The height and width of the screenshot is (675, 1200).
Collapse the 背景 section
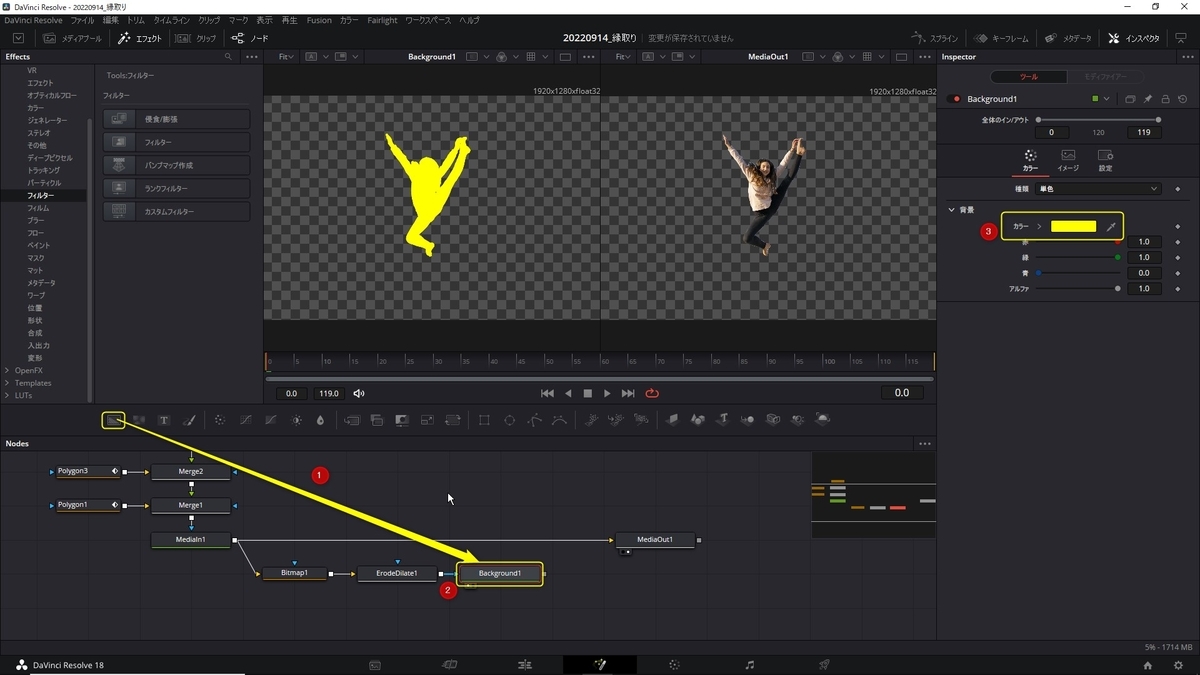click(x=952, y=210)
